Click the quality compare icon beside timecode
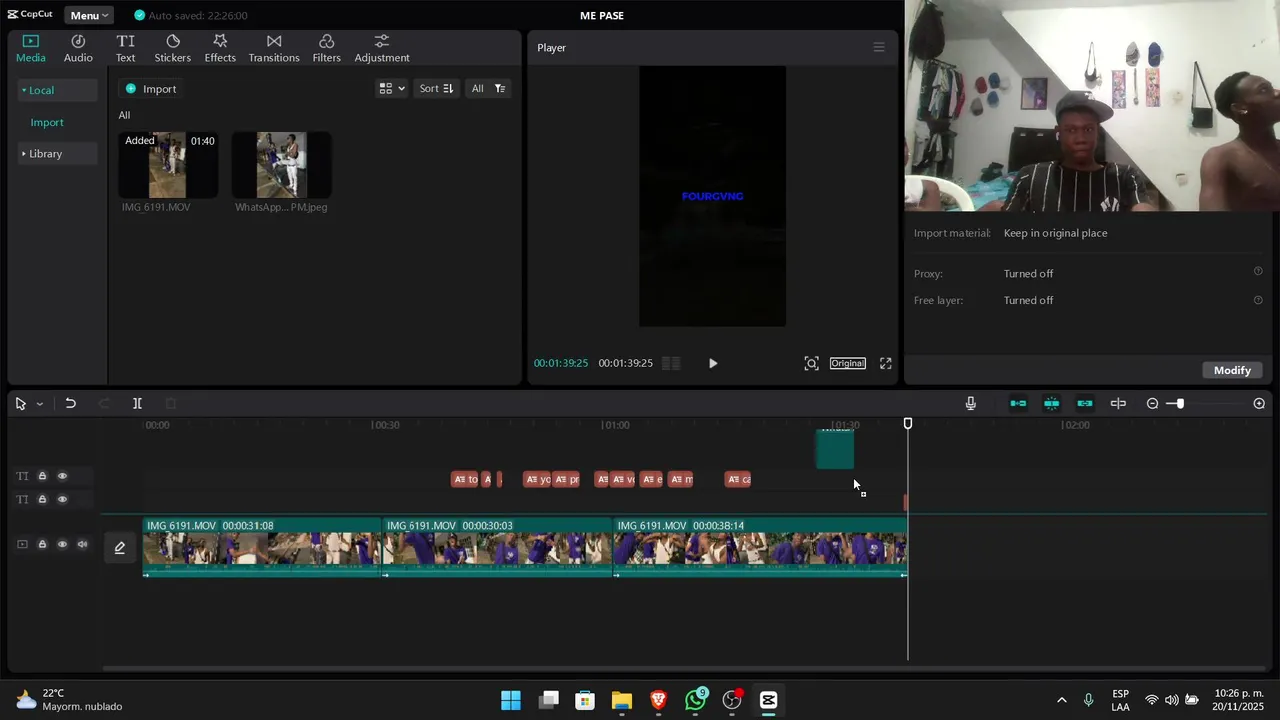This screenshot has height=720, width=1280. point(671,363)
